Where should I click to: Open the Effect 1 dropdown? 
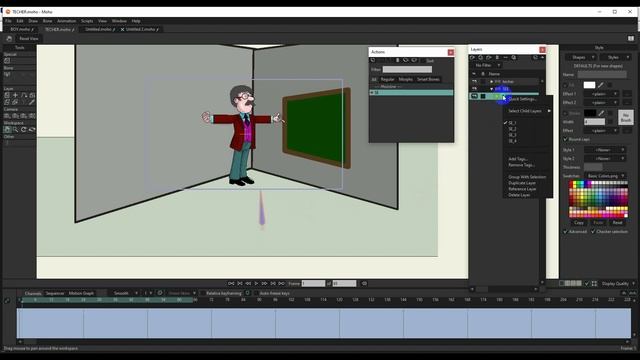[601, 94]
